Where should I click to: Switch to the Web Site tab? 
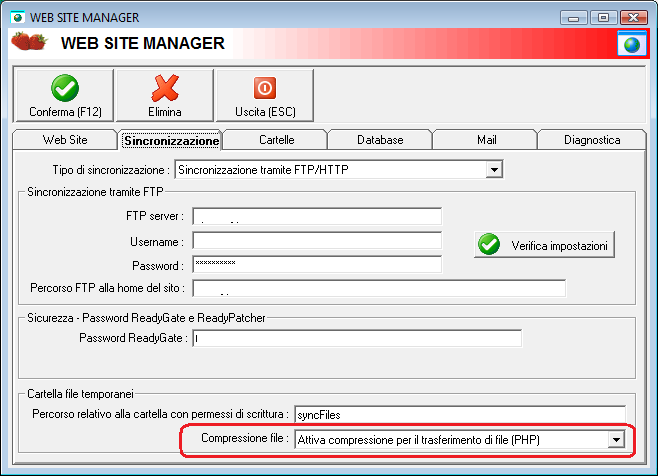point(65,140)
